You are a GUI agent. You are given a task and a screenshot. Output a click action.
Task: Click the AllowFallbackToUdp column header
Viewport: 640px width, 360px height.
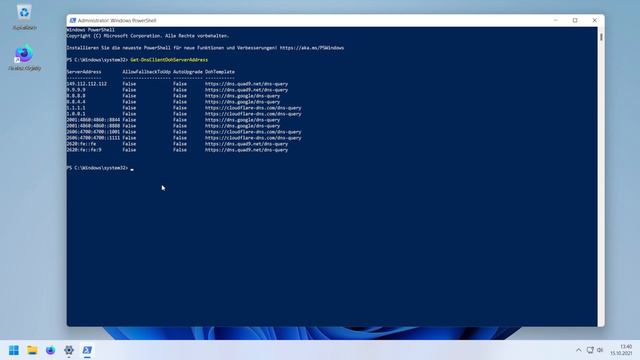[x=147, y=72]
